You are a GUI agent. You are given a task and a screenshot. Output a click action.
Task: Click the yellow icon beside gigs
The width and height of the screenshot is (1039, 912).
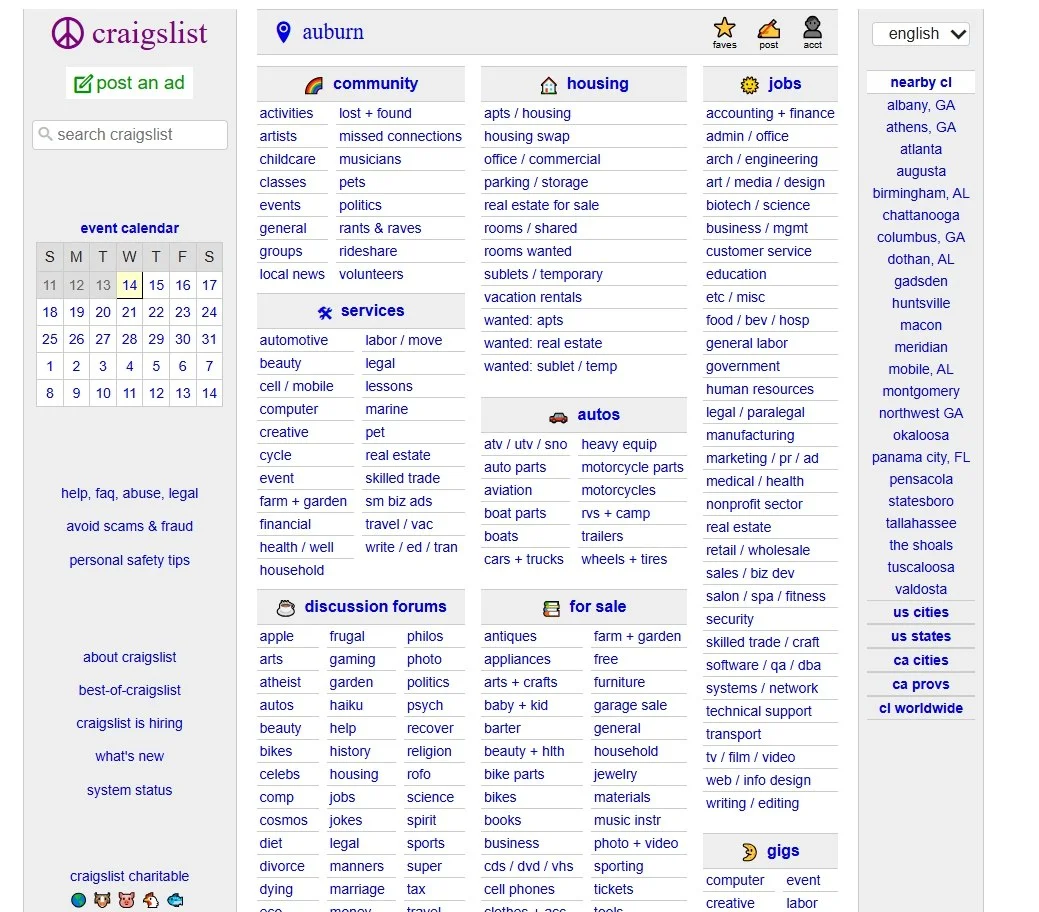coord(749,852)
